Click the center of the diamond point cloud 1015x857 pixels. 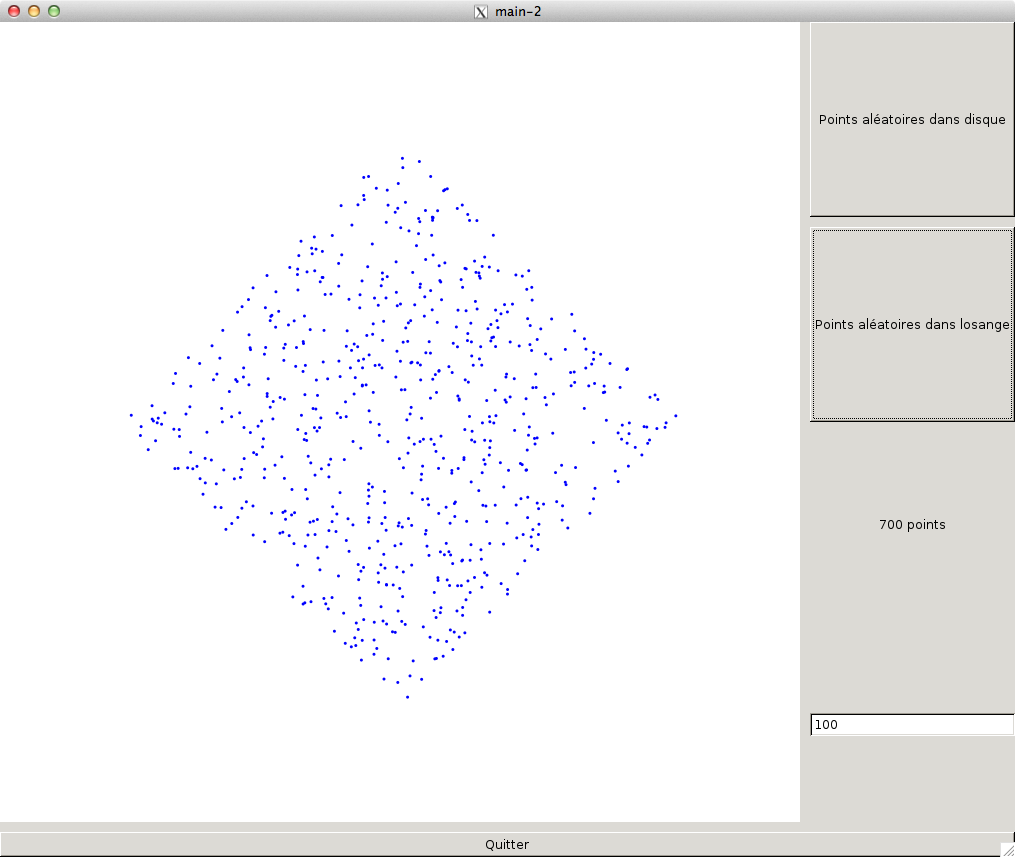click(x=404, y=425)
